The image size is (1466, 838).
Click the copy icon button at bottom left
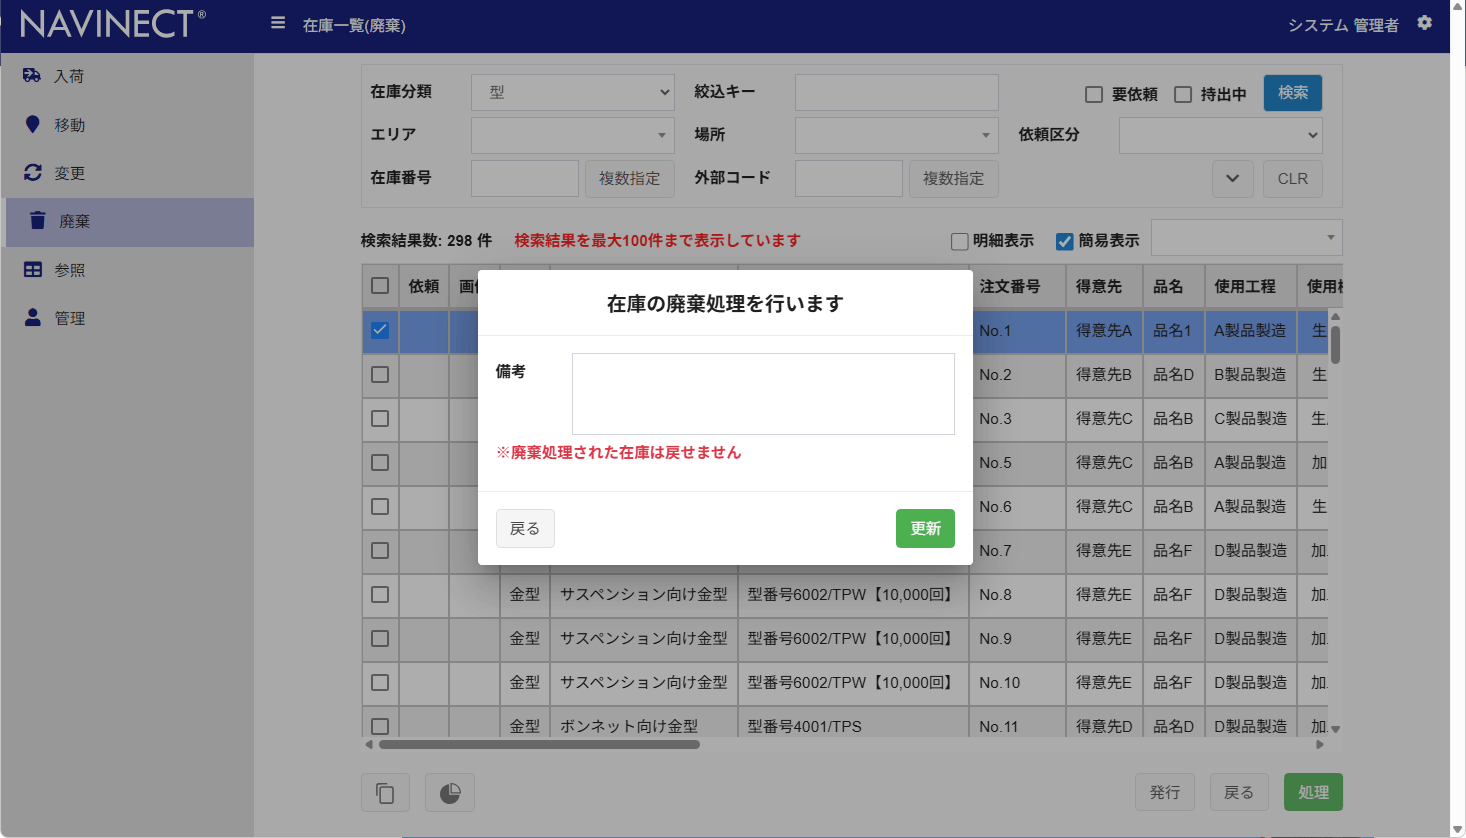pyautogui.click(x=385, y=793)
